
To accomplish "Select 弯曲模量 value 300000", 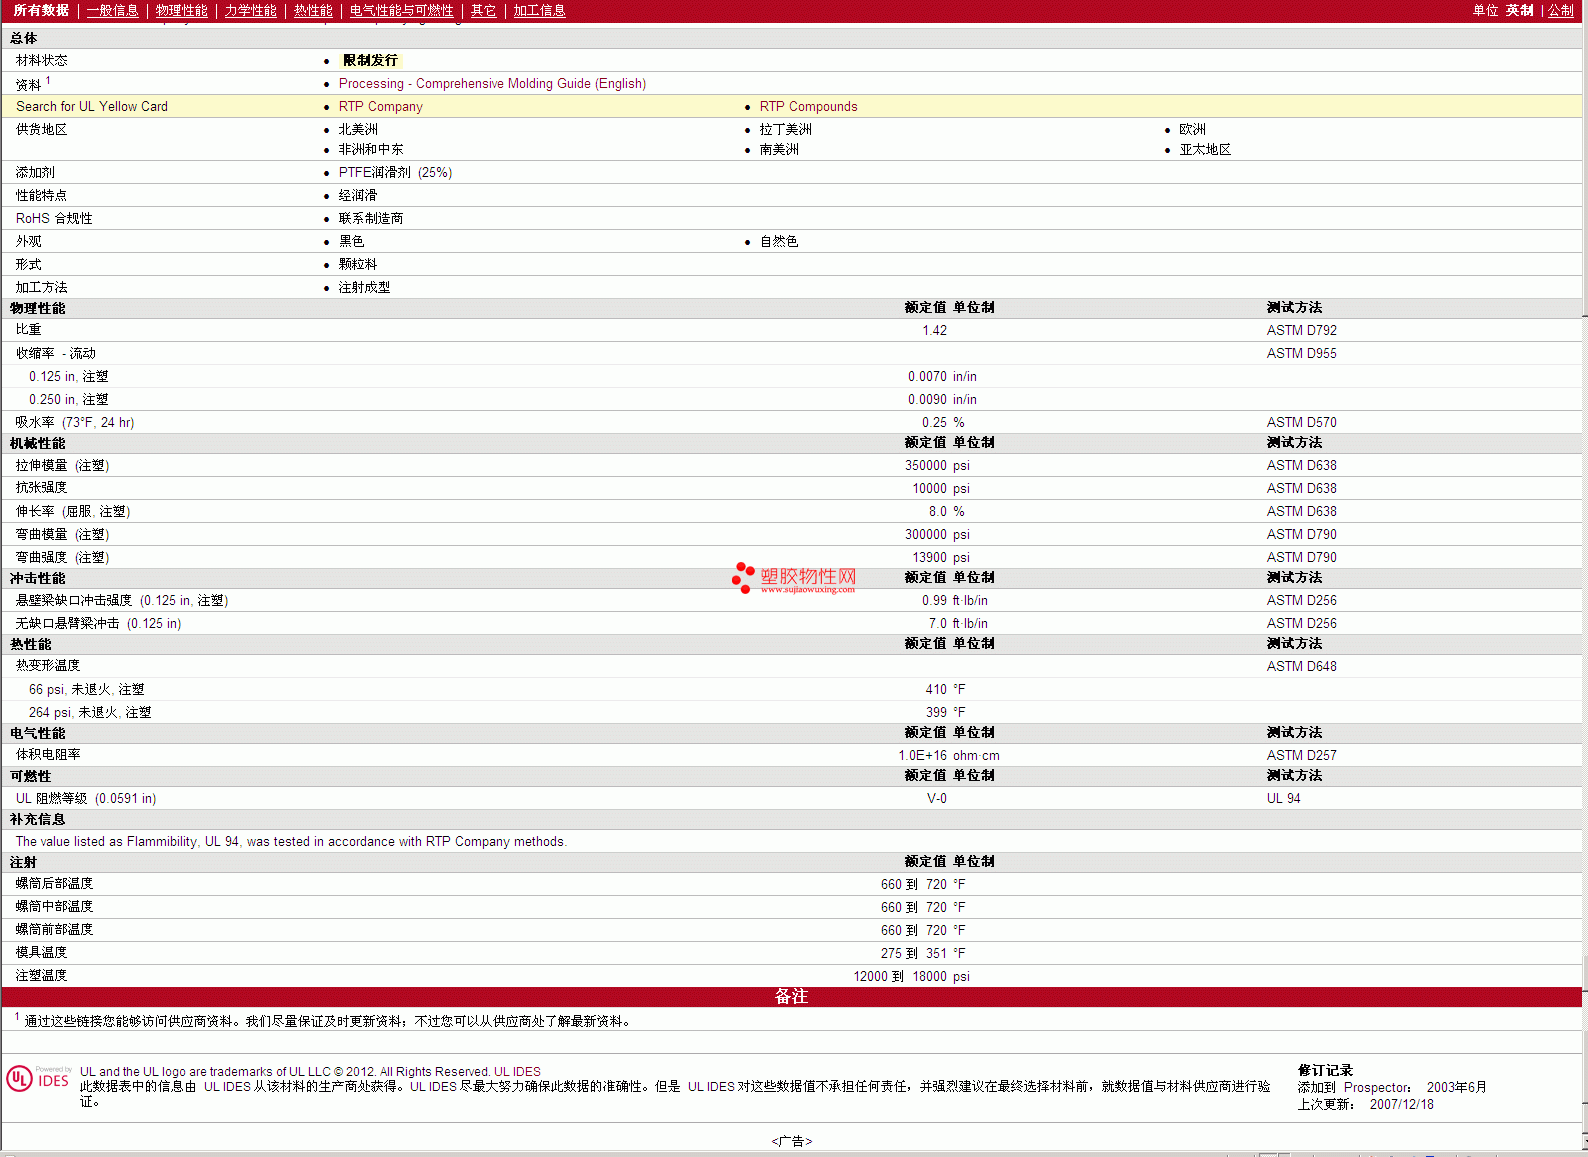I will click(x=926, y=535).
